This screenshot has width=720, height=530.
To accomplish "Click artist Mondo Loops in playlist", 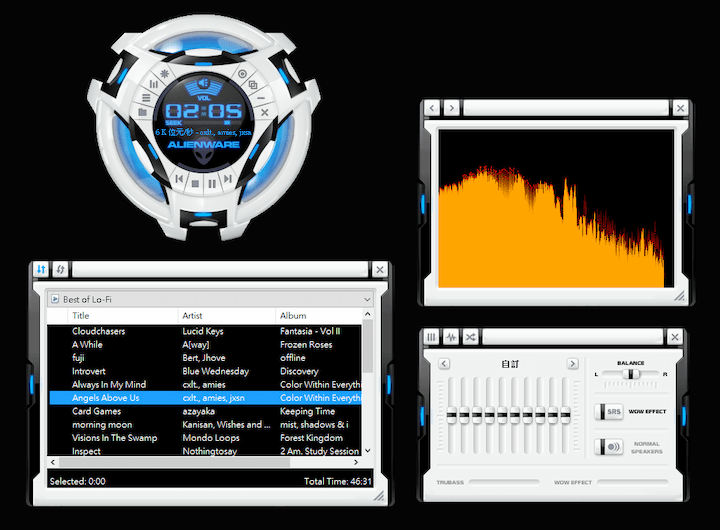I will (x=211, y=438).
